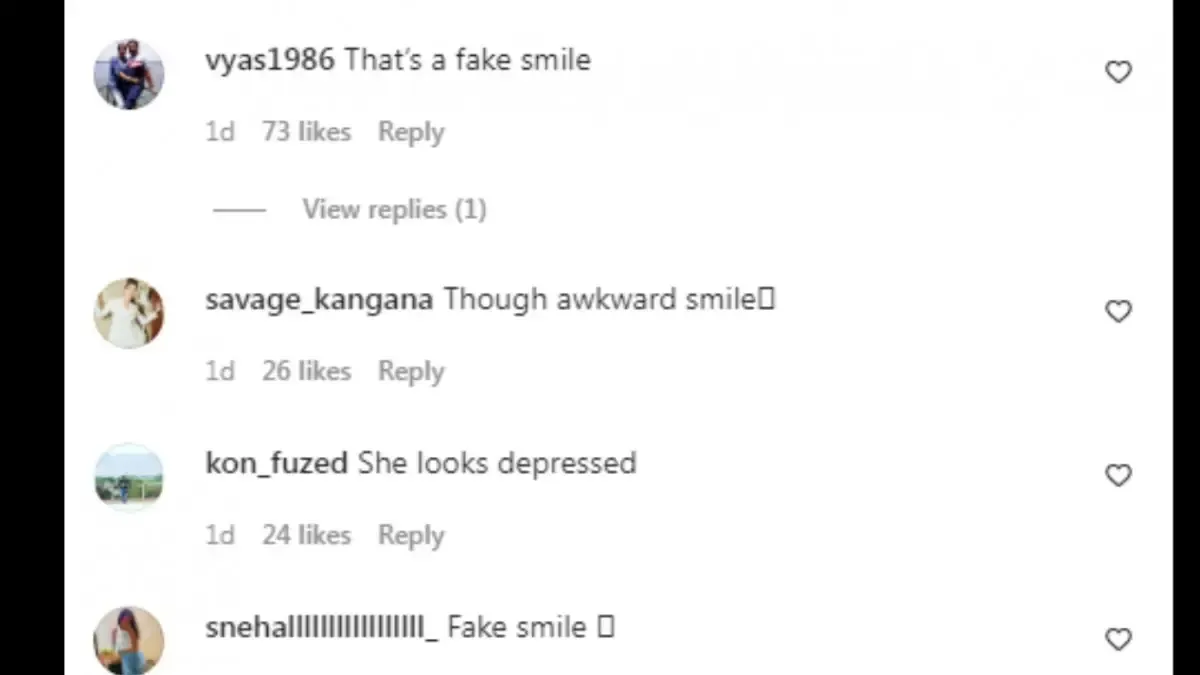View the 26 likes on savage_kangana's comment
This screenshot has width=1200, height=675.
(306, 371)
